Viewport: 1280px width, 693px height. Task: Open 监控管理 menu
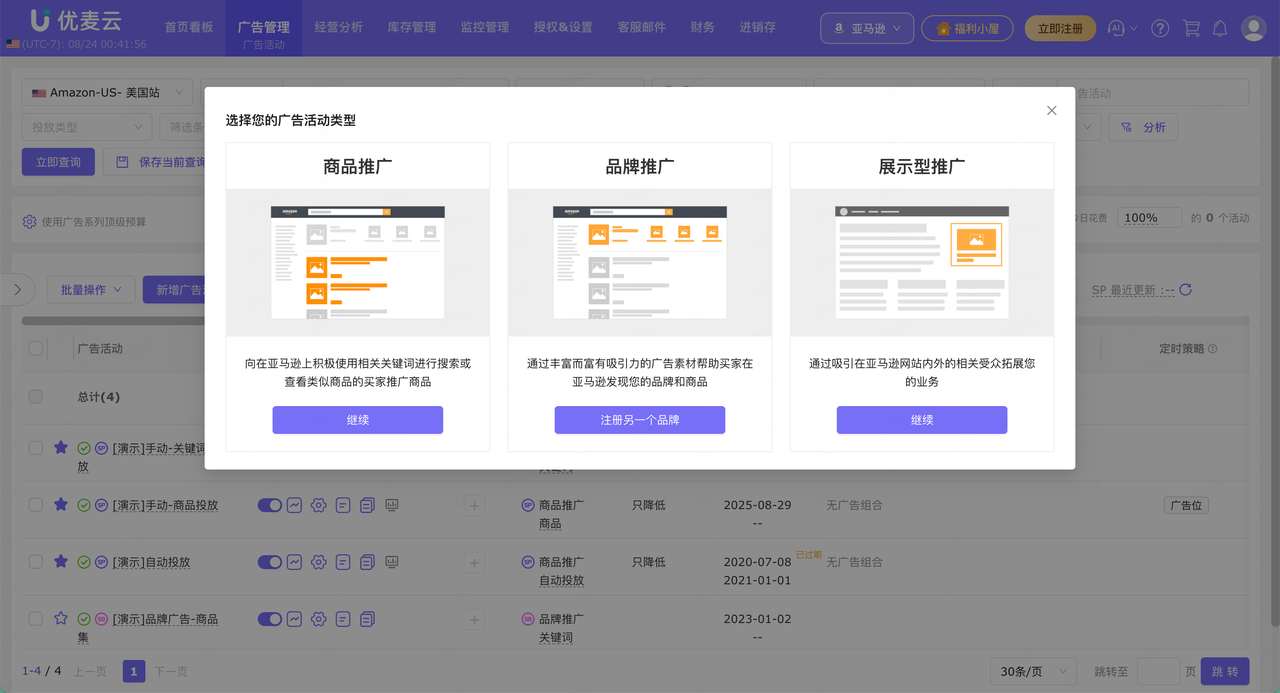(x=485, y=27)
